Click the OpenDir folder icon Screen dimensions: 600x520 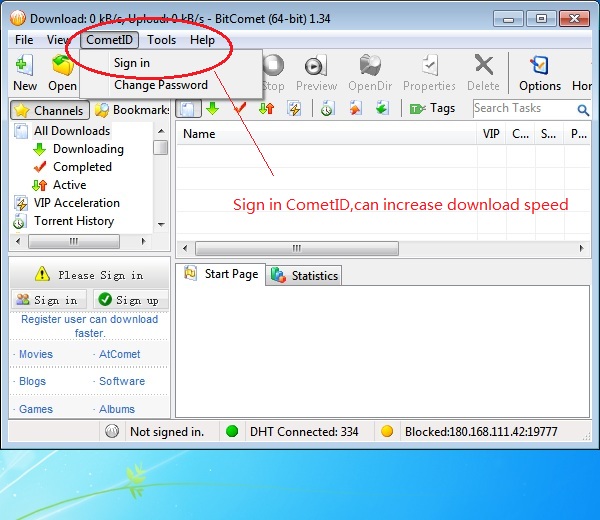(369, 67)
